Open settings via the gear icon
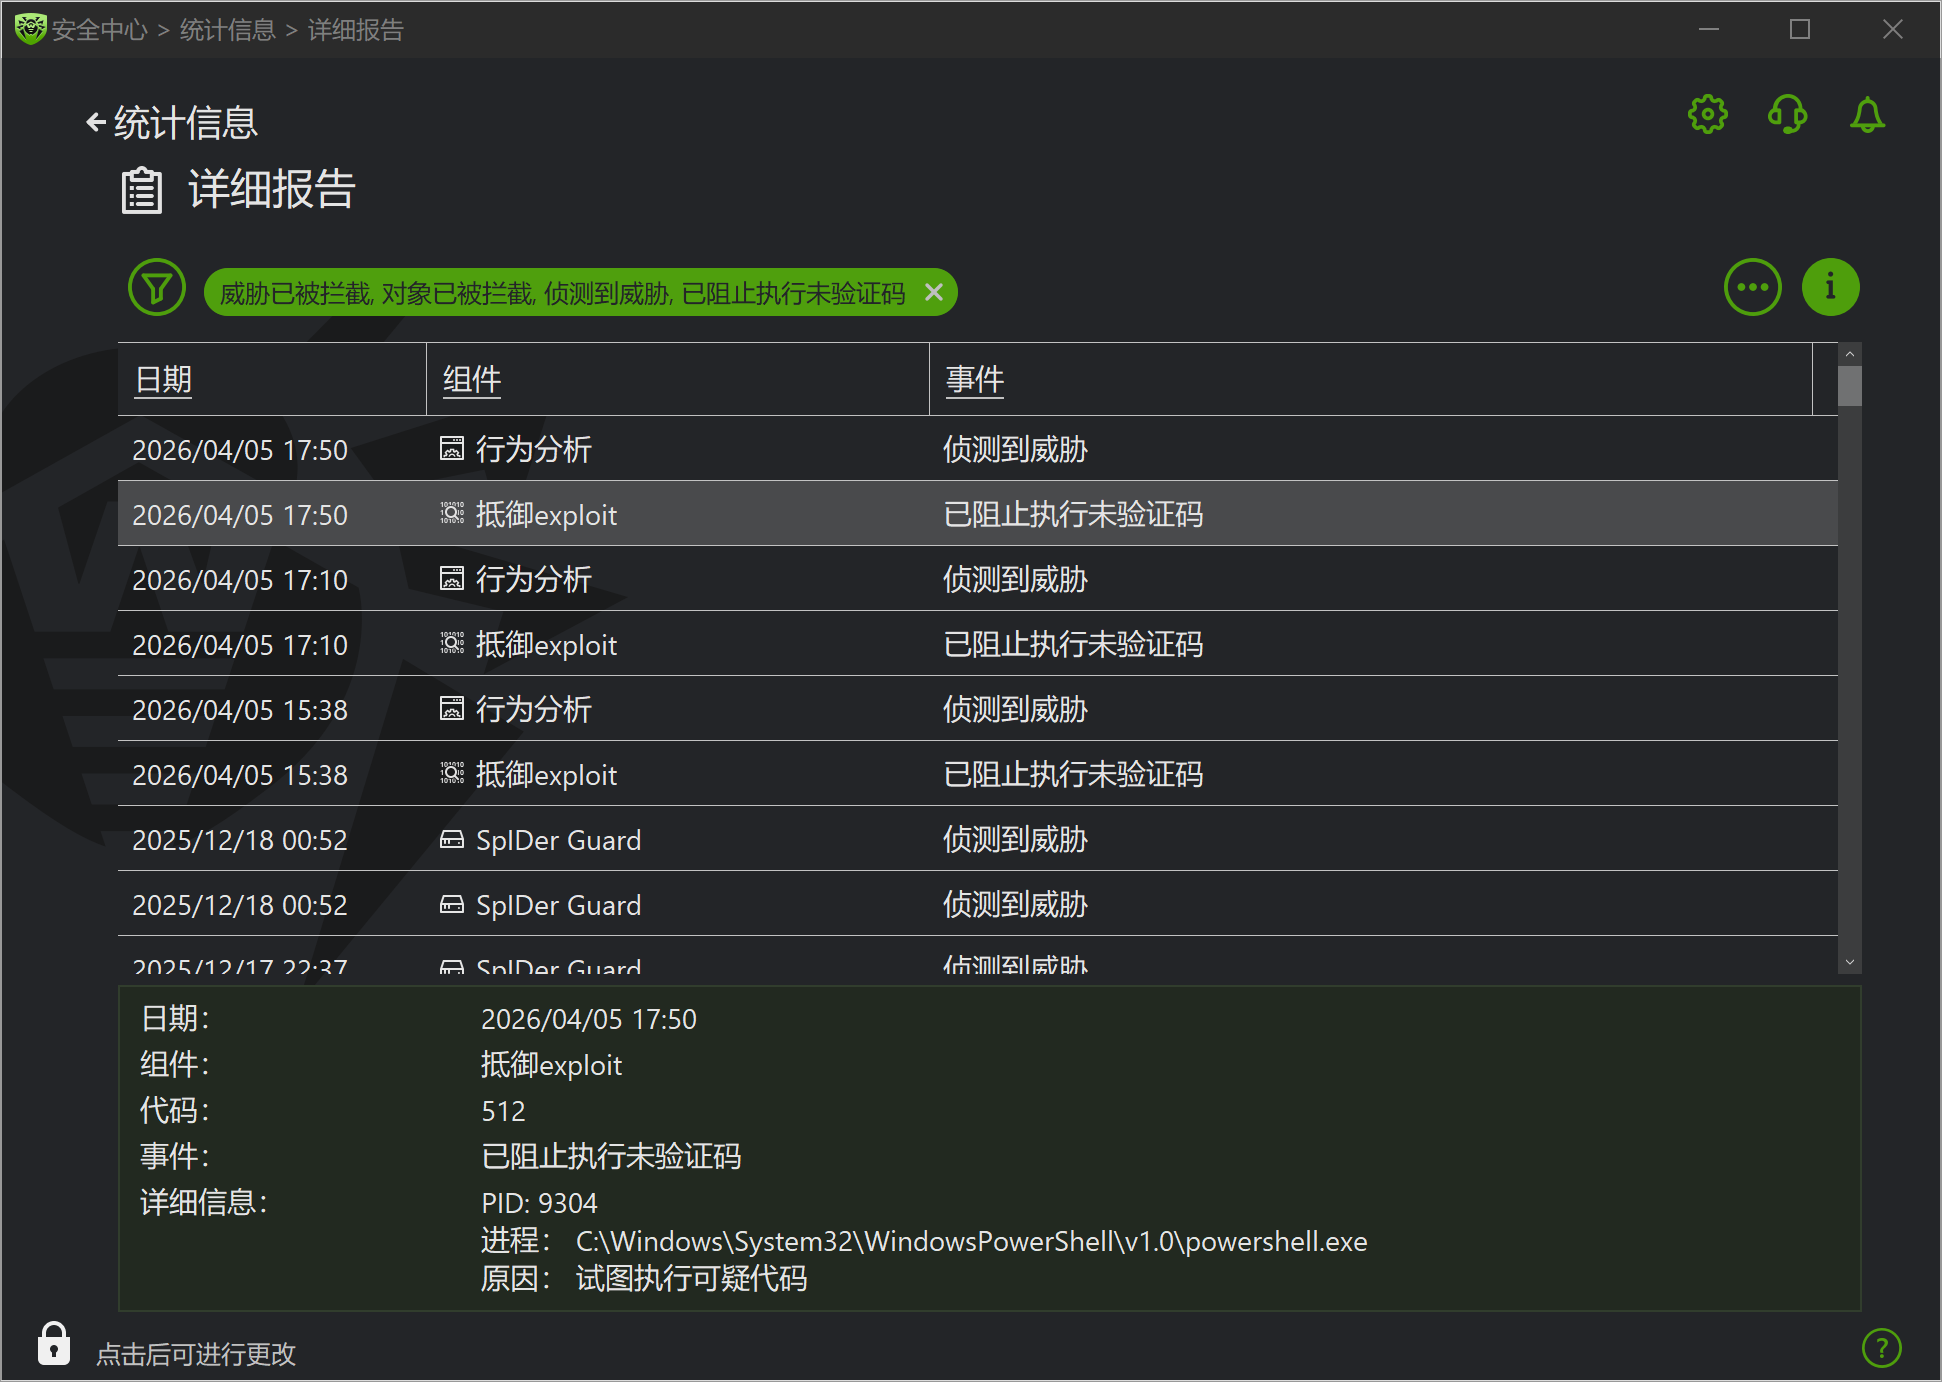 point(1707,115)
